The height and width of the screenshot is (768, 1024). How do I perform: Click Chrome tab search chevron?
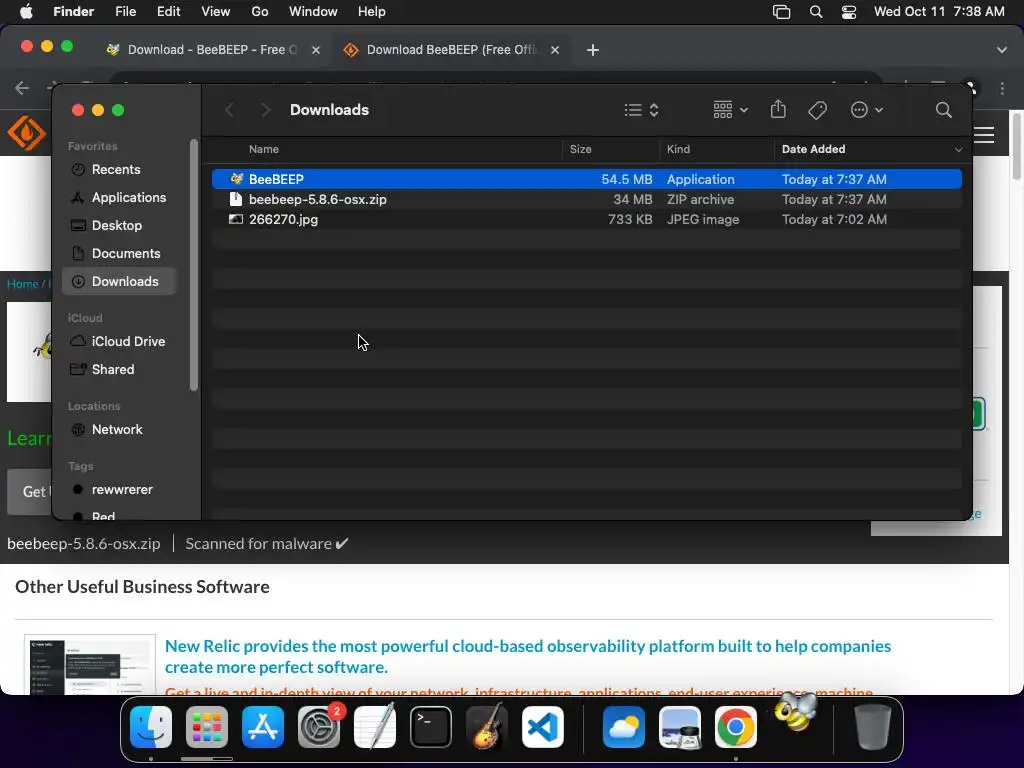tap(1001, 50)
